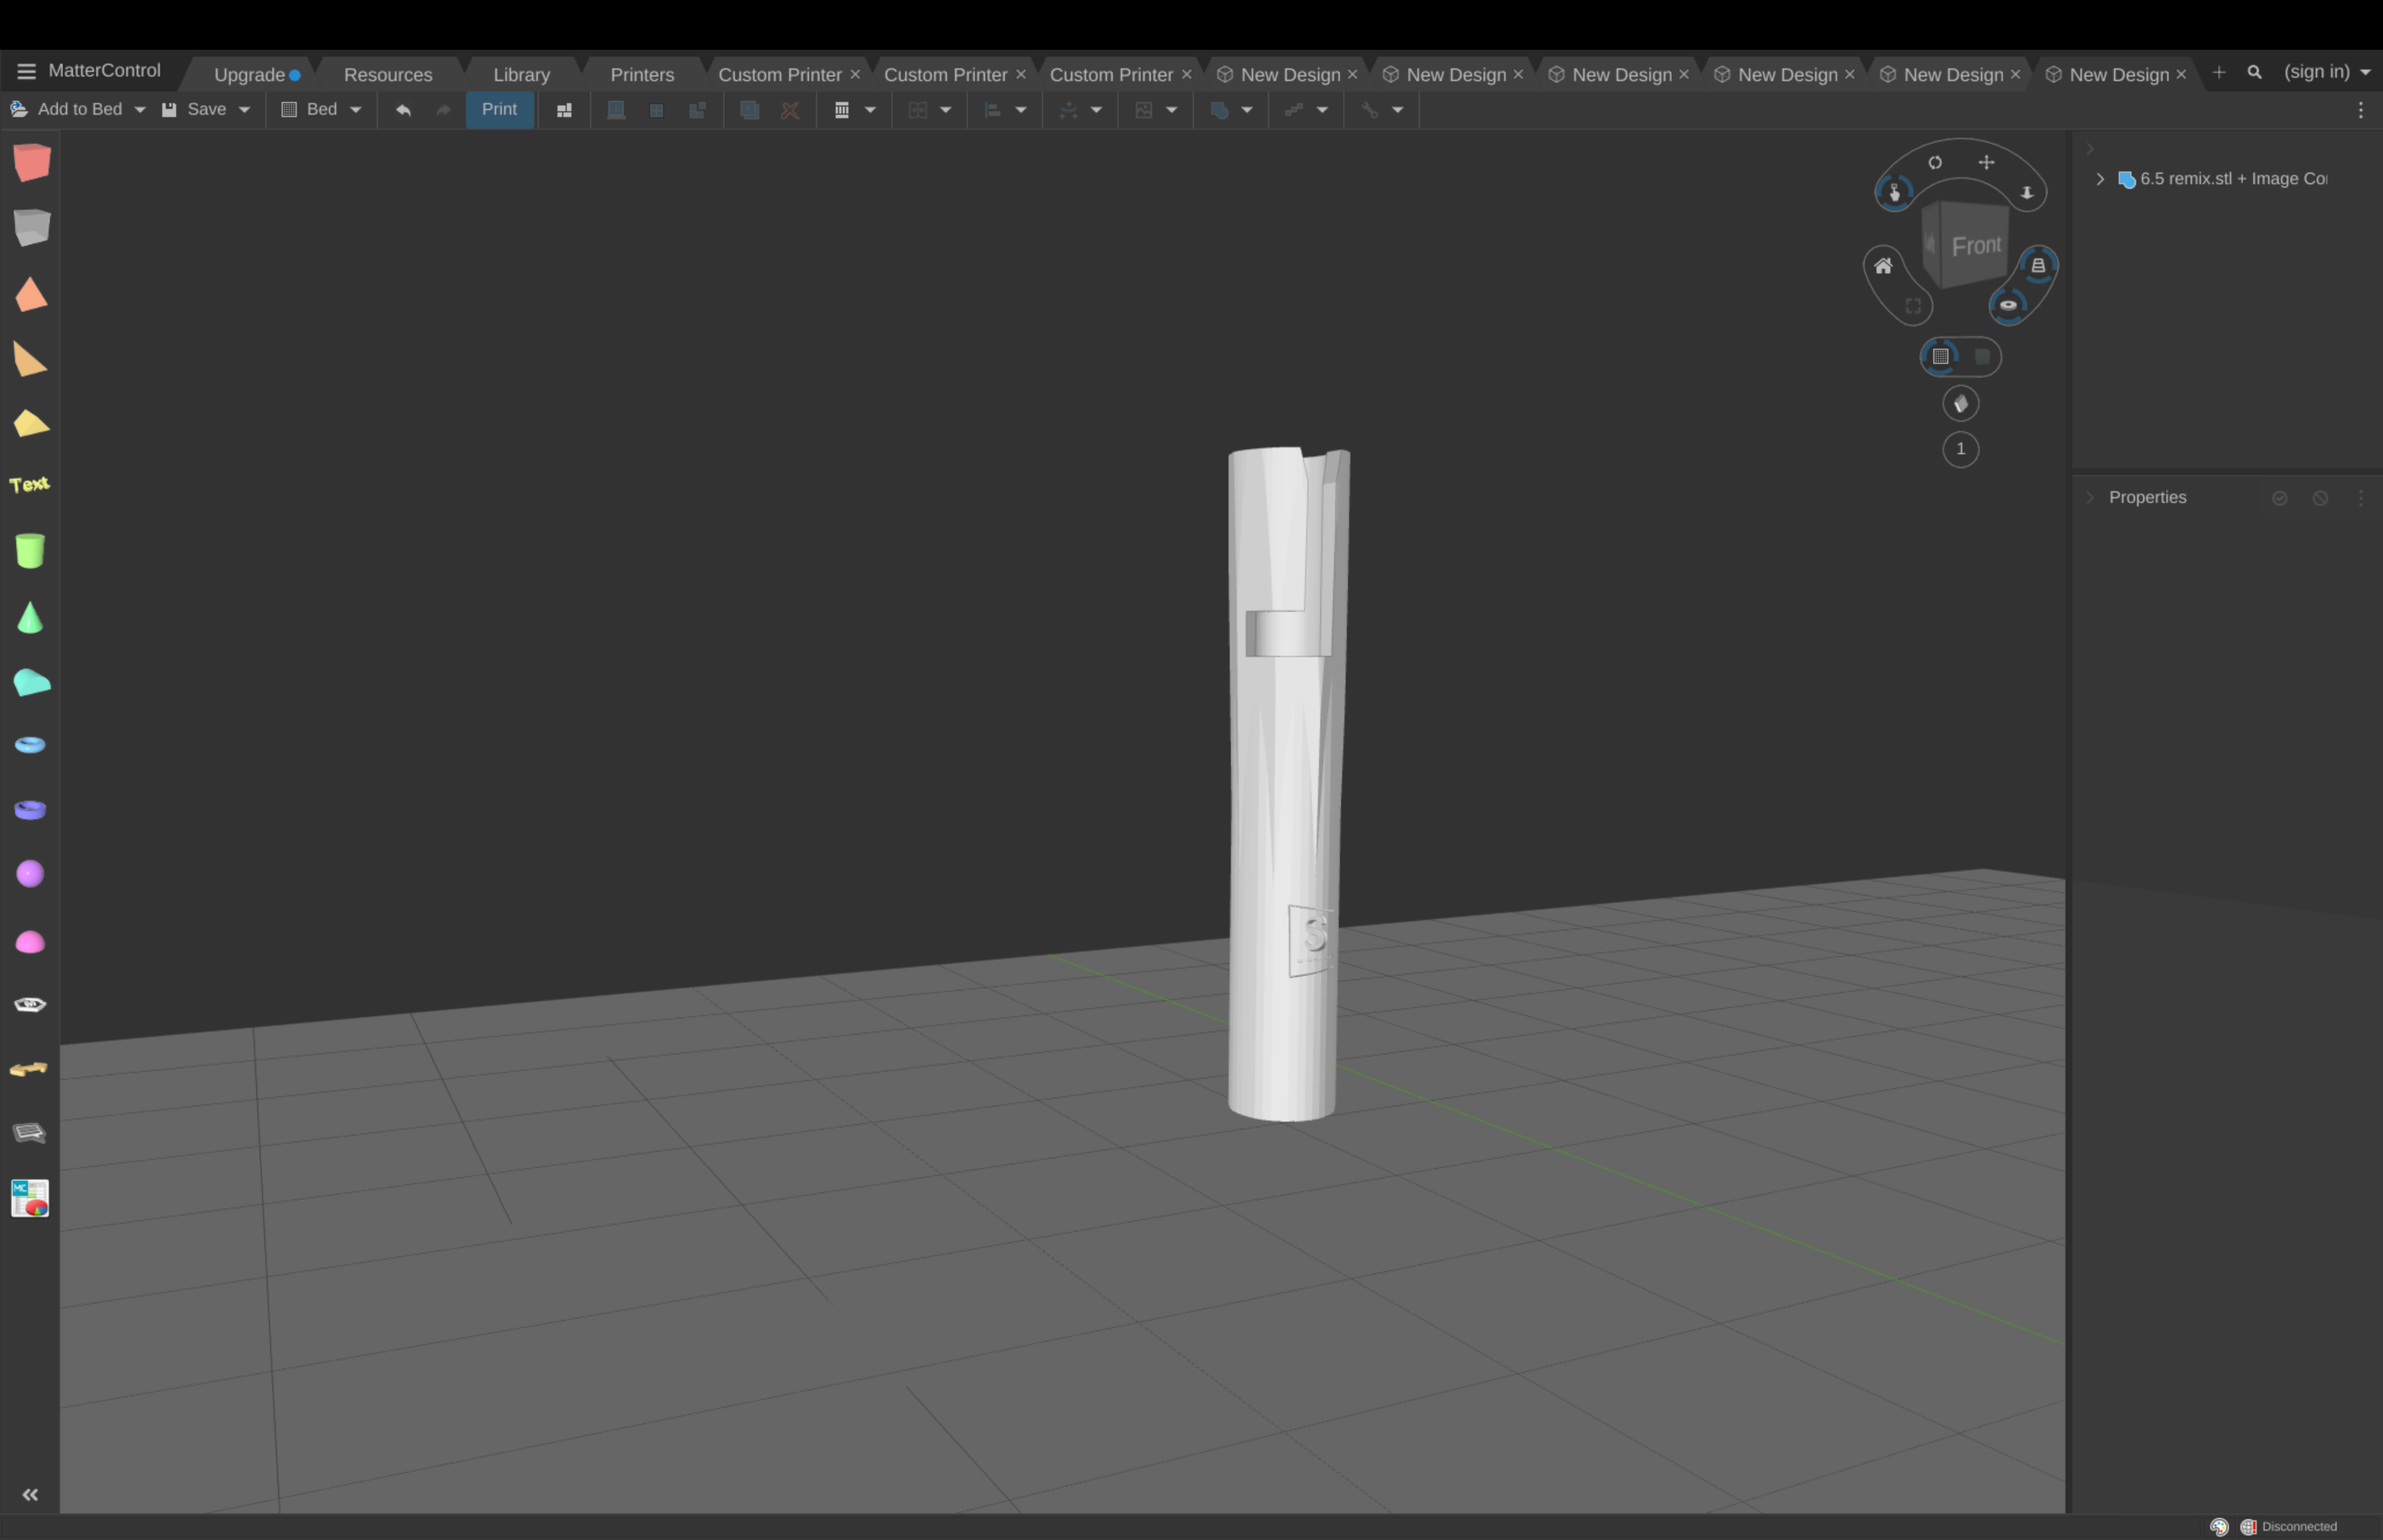2383x1540 pixels.
Task: Open the Resources tab
Action: coord(388,75)
